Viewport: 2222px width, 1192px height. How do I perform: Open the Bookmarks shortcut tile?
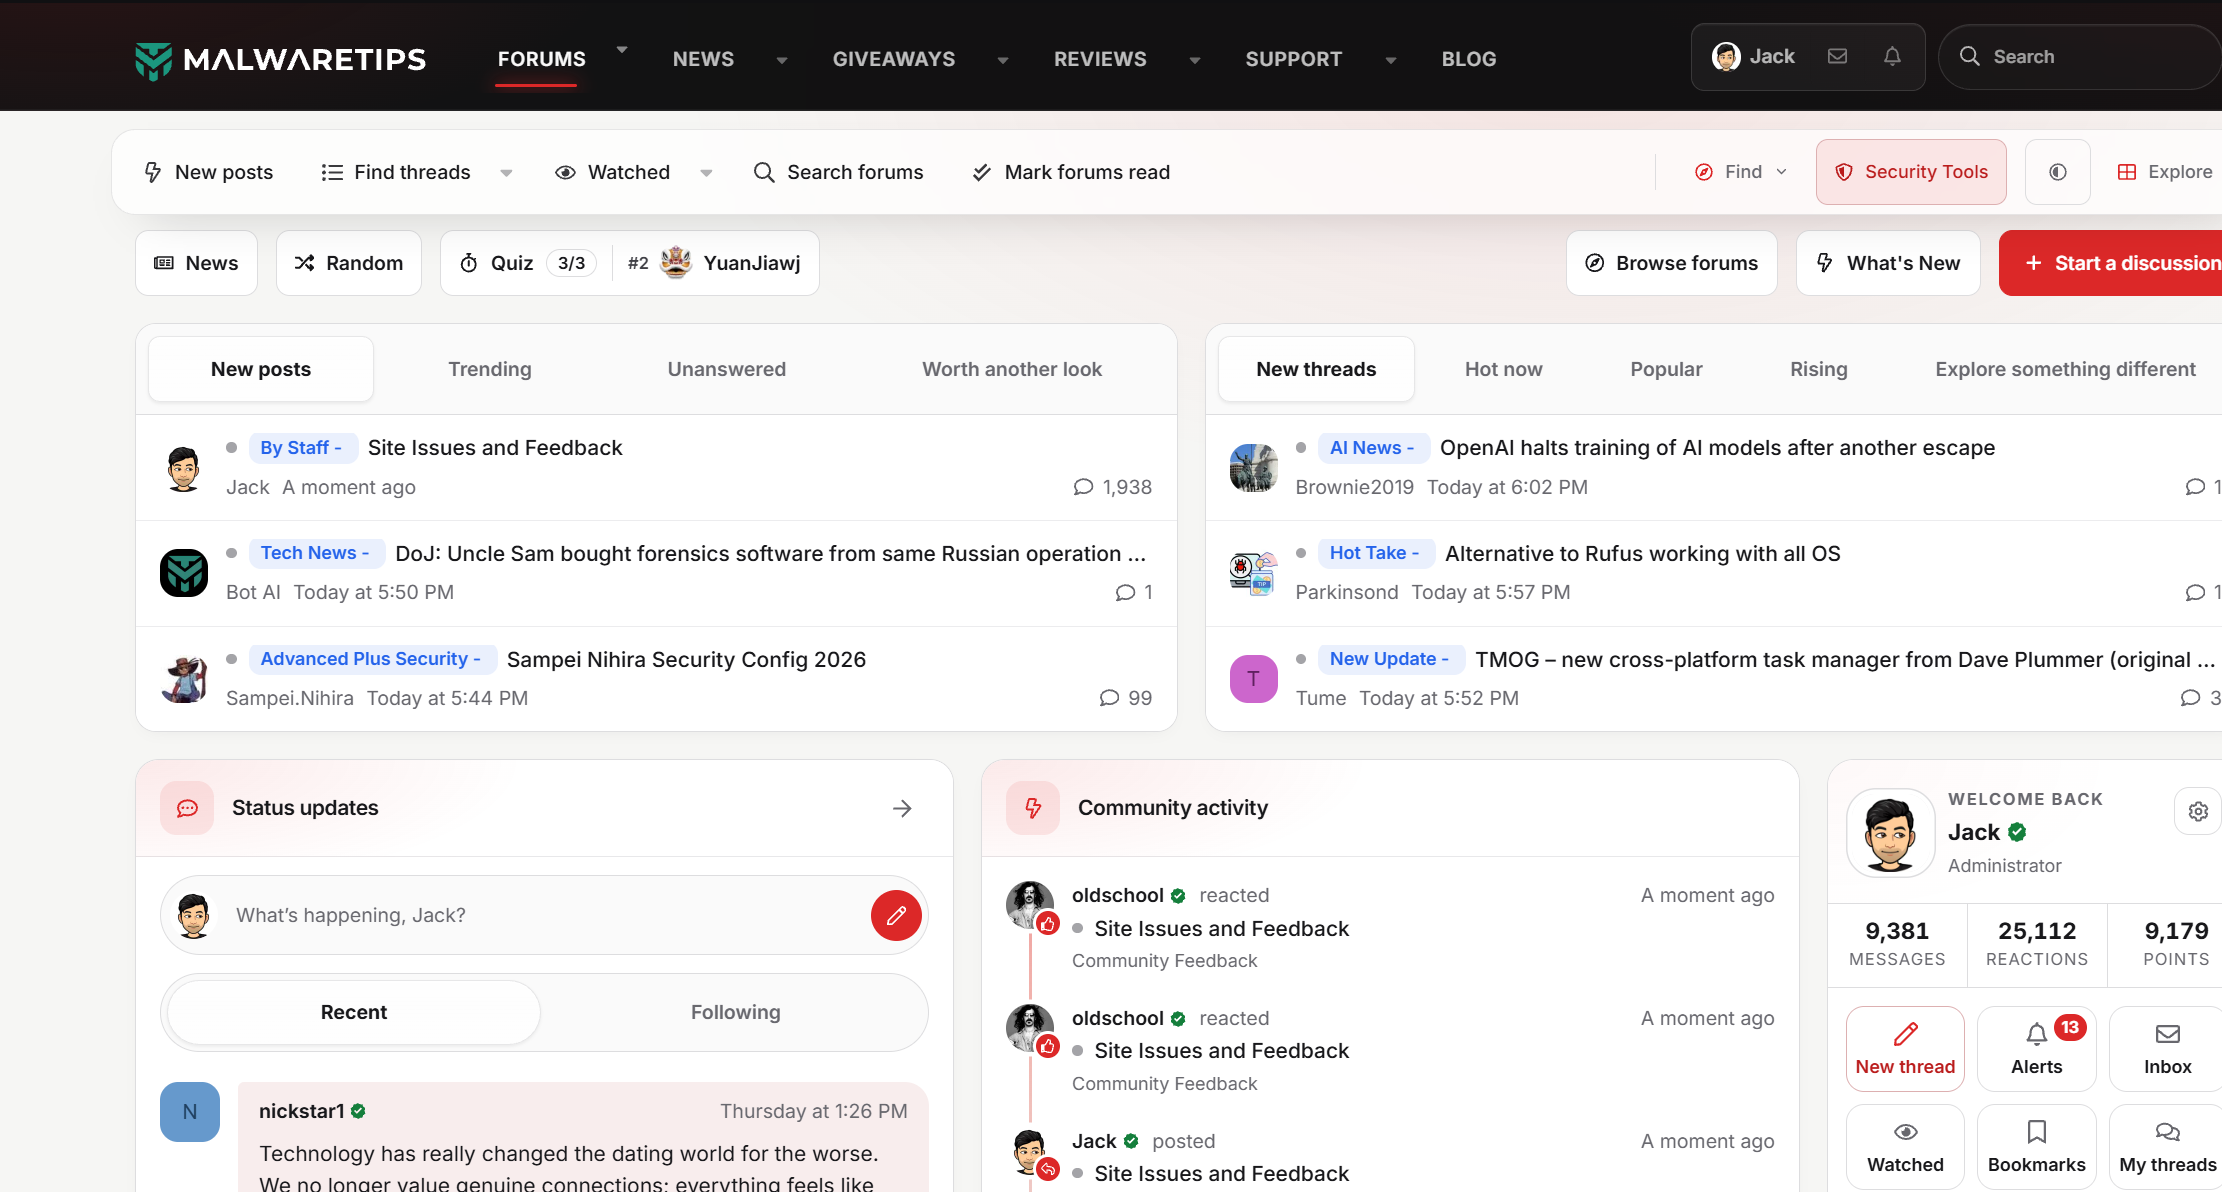pyautogui.click(x=2037, y=1146)
